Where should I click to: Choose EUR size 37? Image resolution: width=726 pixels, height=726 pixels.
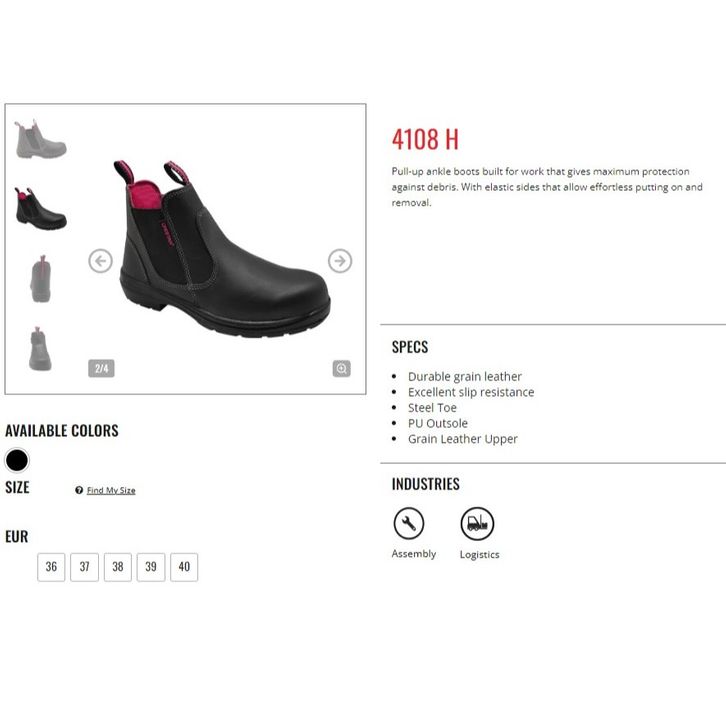pyautogui.click(x=84, y=567)
